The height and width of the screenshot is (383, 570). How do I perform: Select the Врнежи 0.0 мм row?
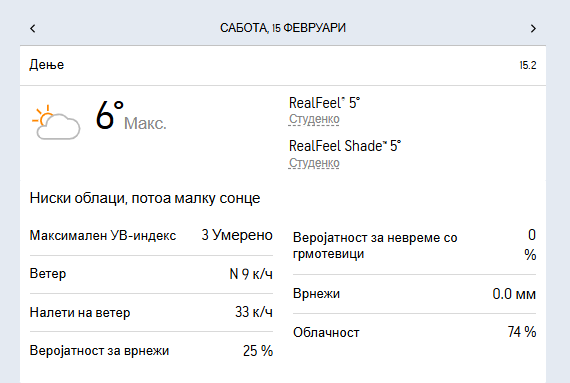pos(414,294)
